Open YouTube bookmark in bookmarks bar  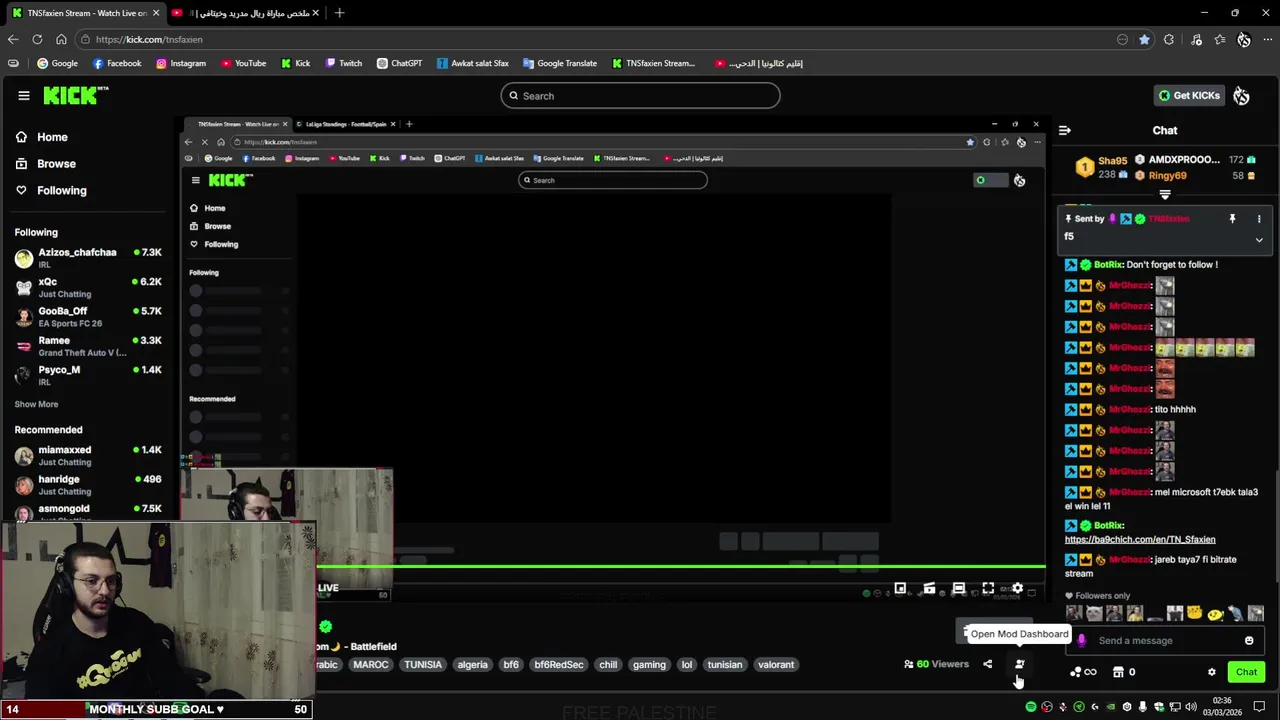pos(242,63)
